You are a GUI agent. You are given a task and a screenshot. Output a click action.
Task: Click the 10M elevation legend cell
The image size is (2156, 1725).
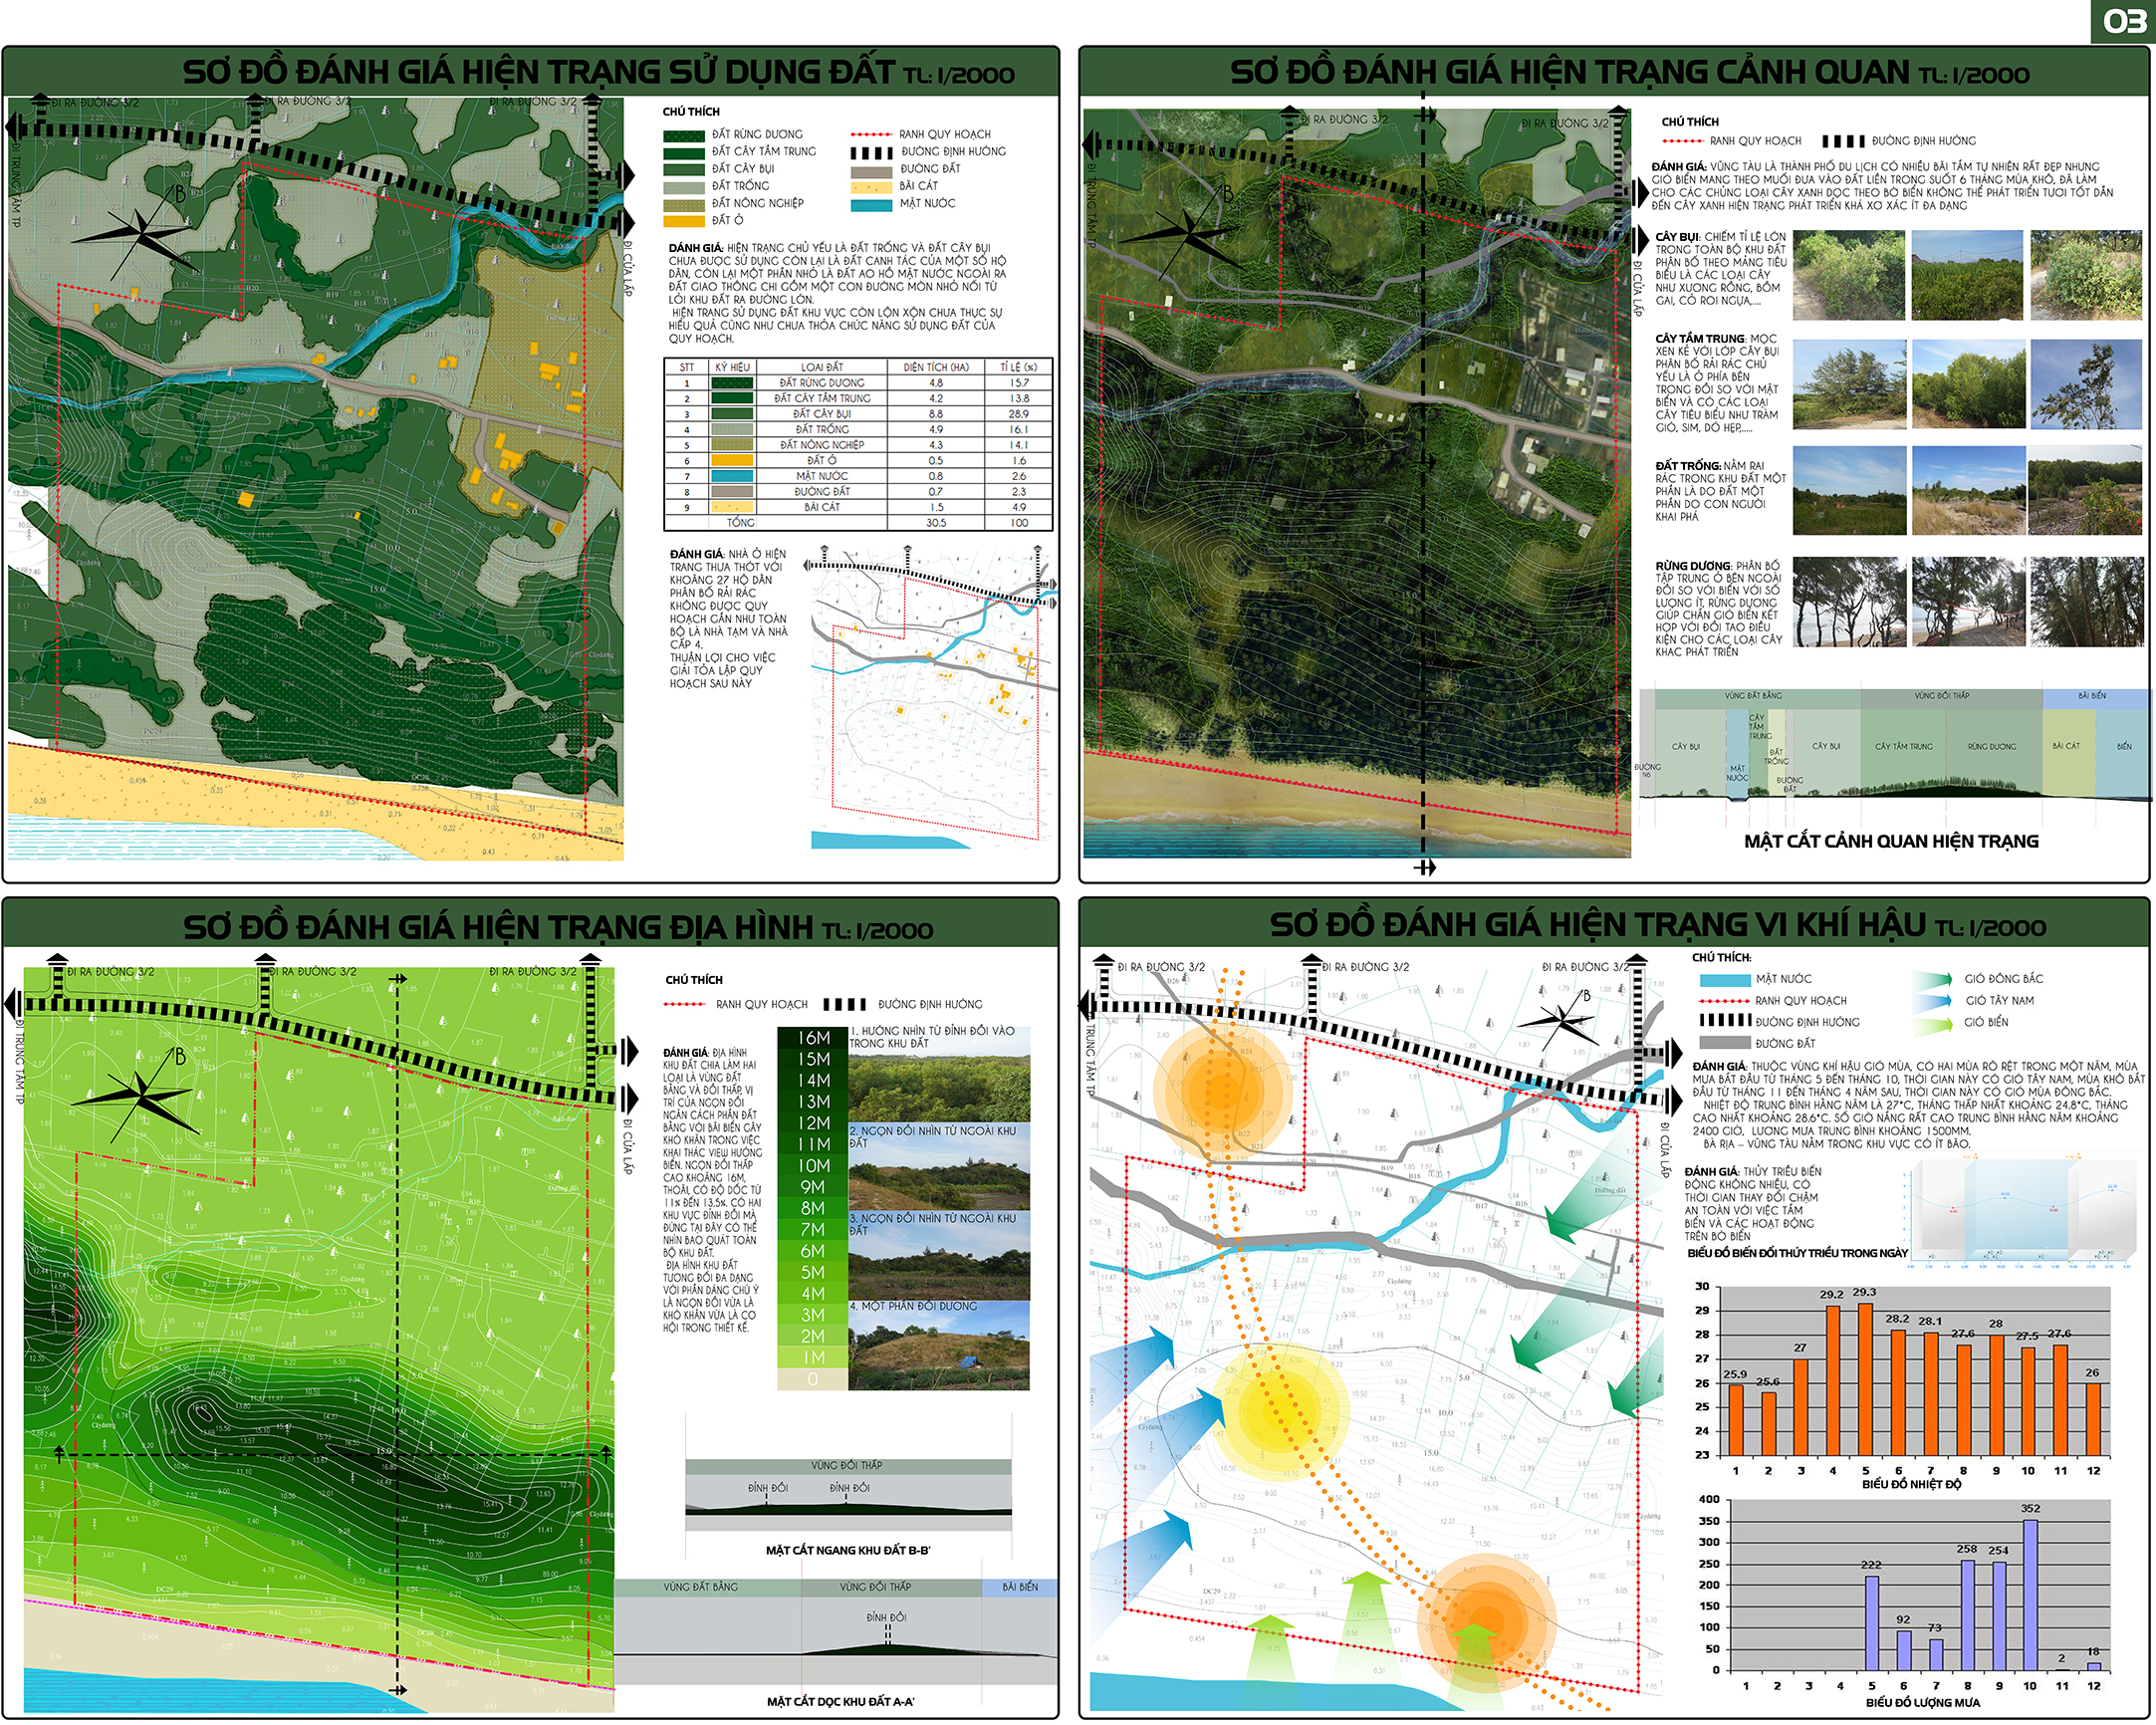pyautogui.click(x=812, y=1165)
